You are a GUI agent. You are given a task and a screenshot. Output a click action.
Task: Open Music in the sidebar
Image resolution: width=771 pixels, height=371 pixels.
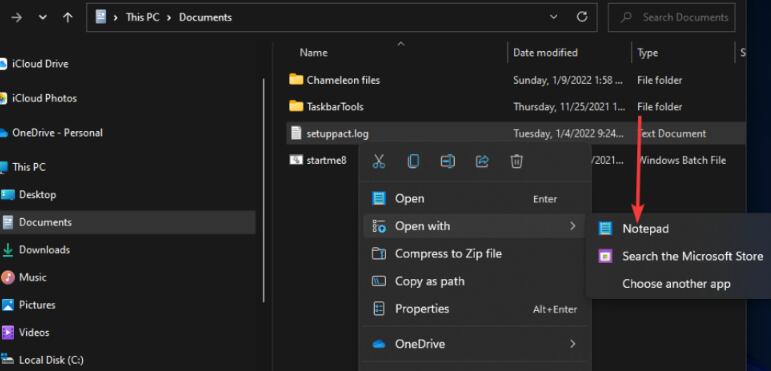(x=32, y=277)
